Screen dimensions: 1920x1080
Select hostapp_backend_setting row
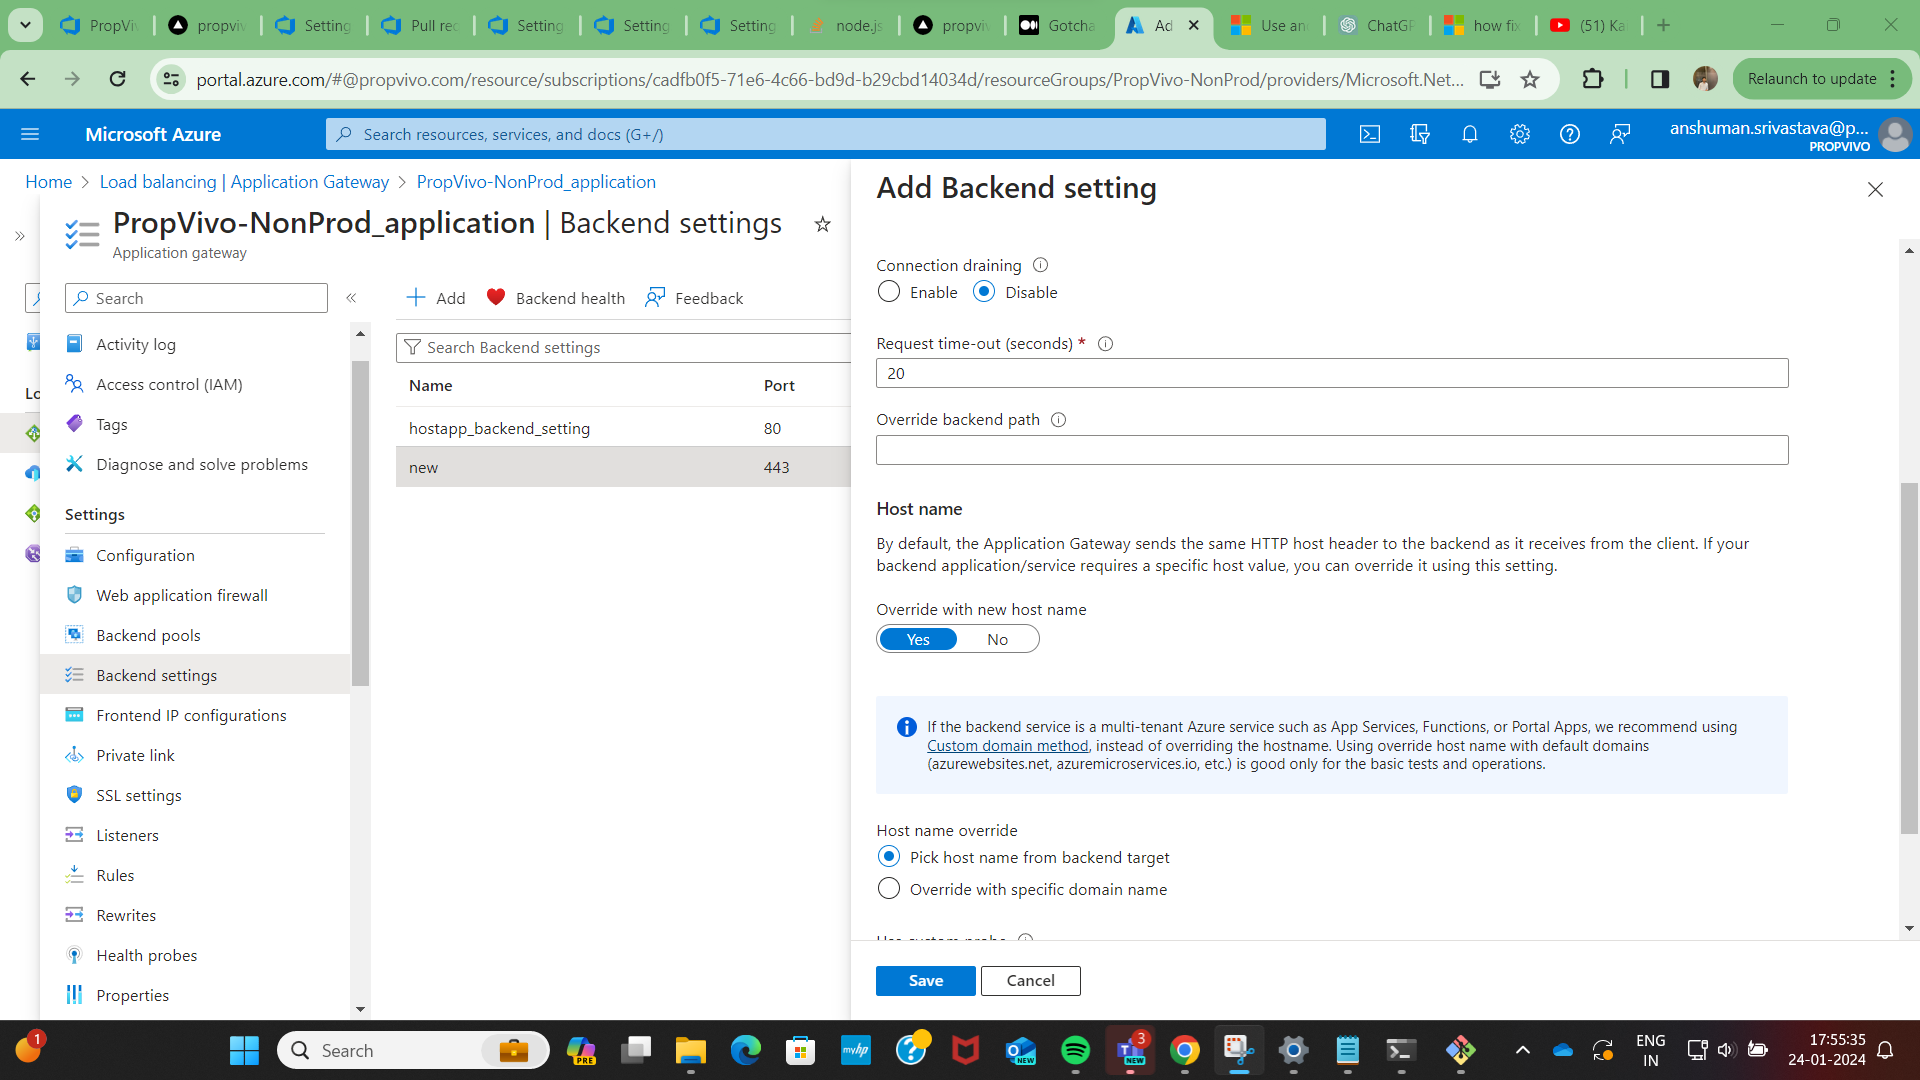[623, 428]
